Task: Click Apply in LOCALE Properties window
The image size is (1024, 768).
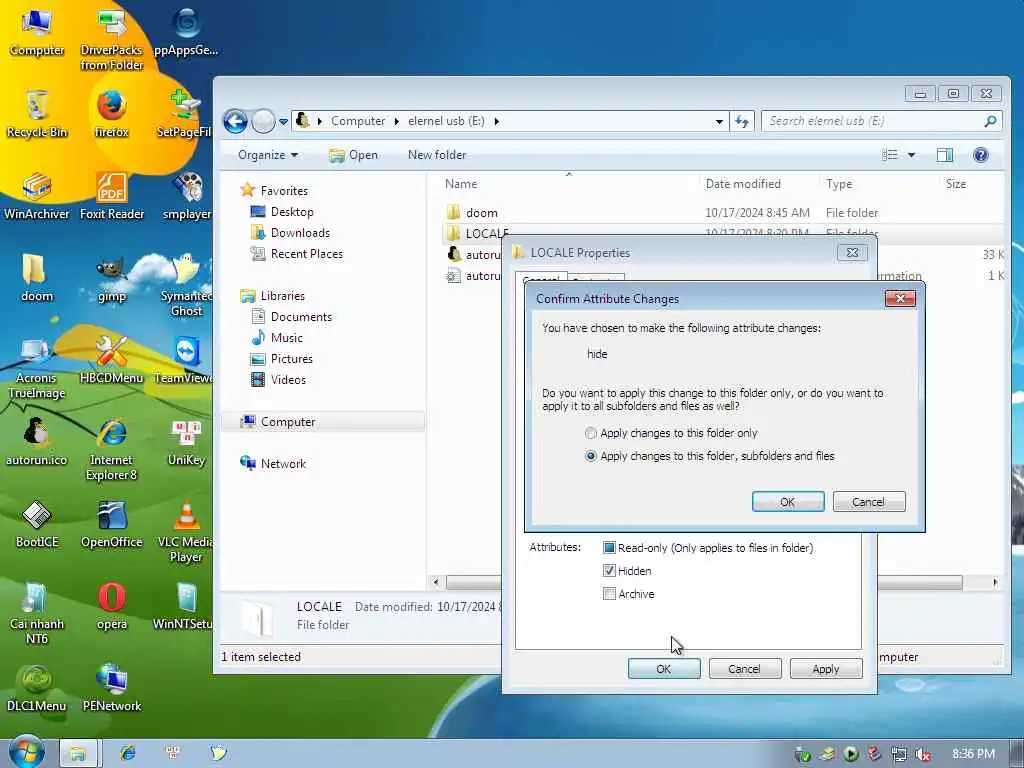Action: pyautogui.click(x=825, y=669)
